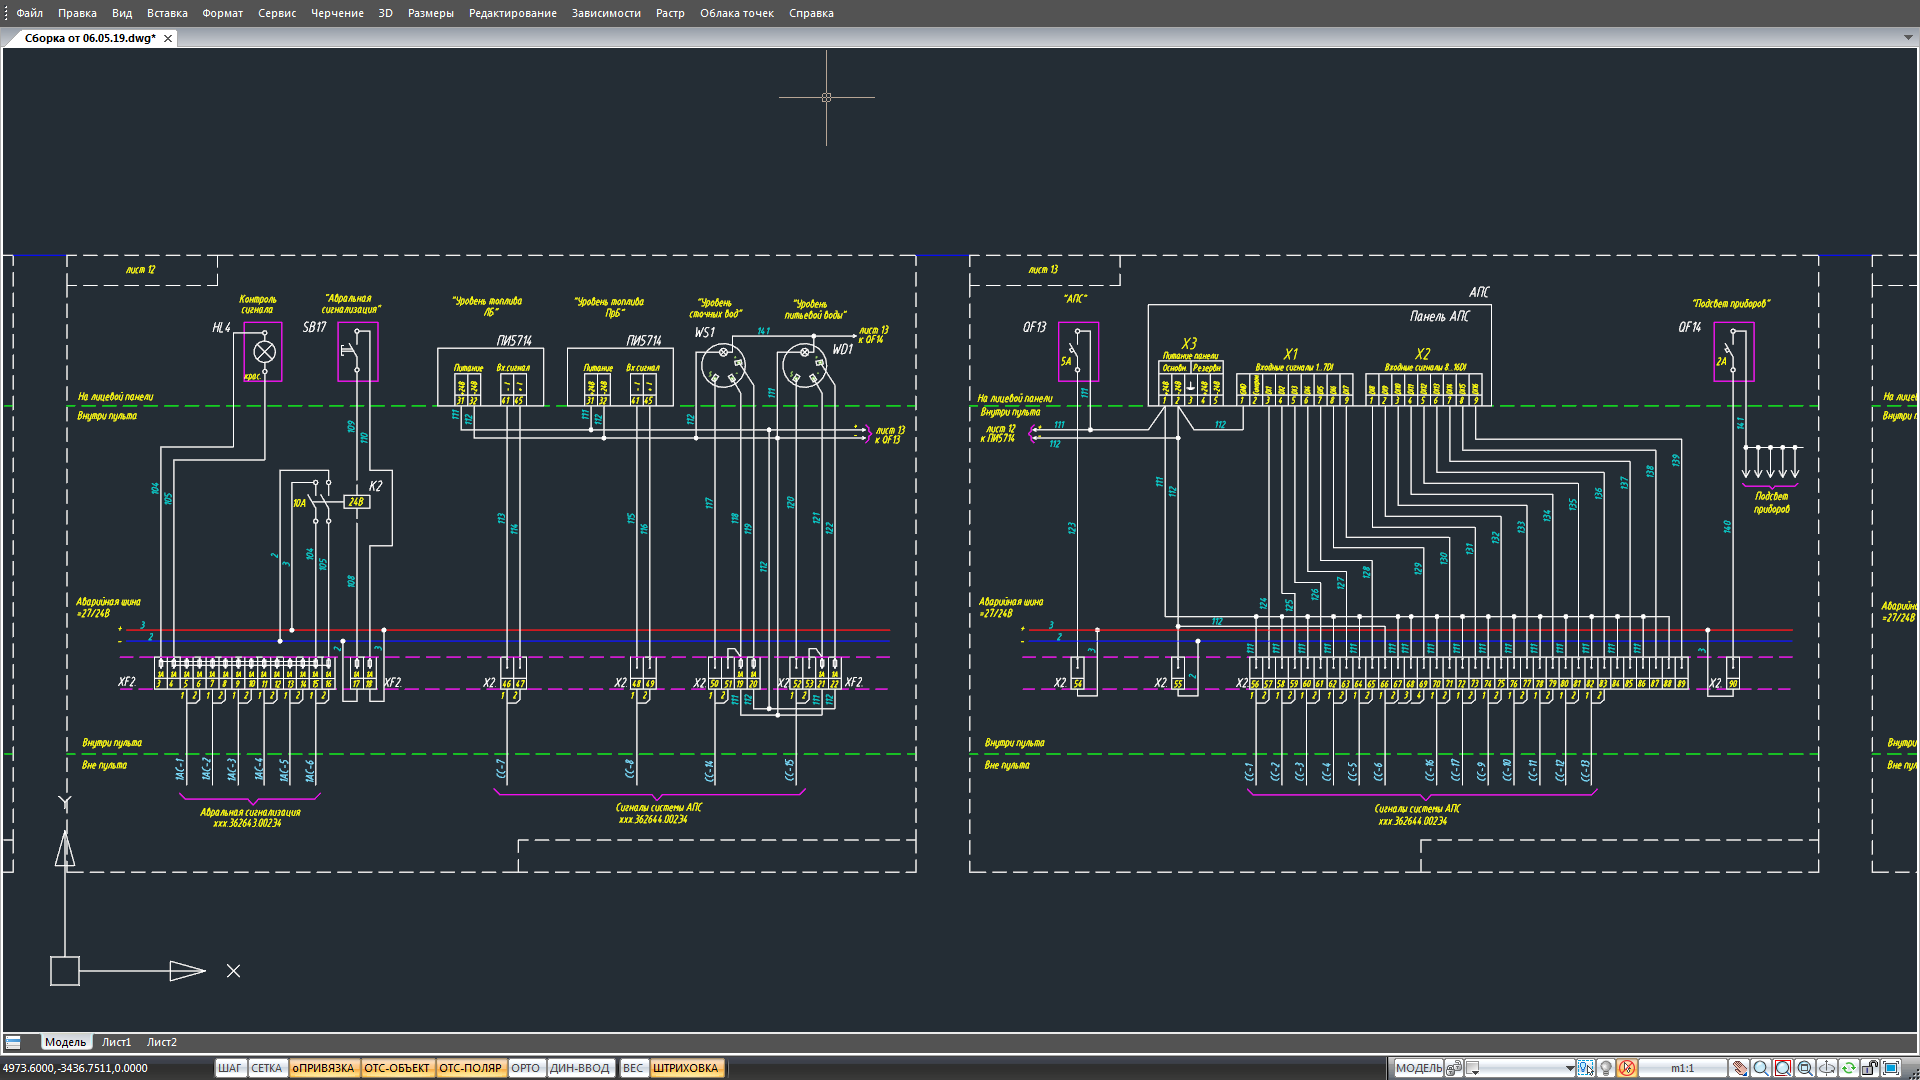
Task: Disable ОТС-ПОЛЯР polar tracking
Action: 471,1068
